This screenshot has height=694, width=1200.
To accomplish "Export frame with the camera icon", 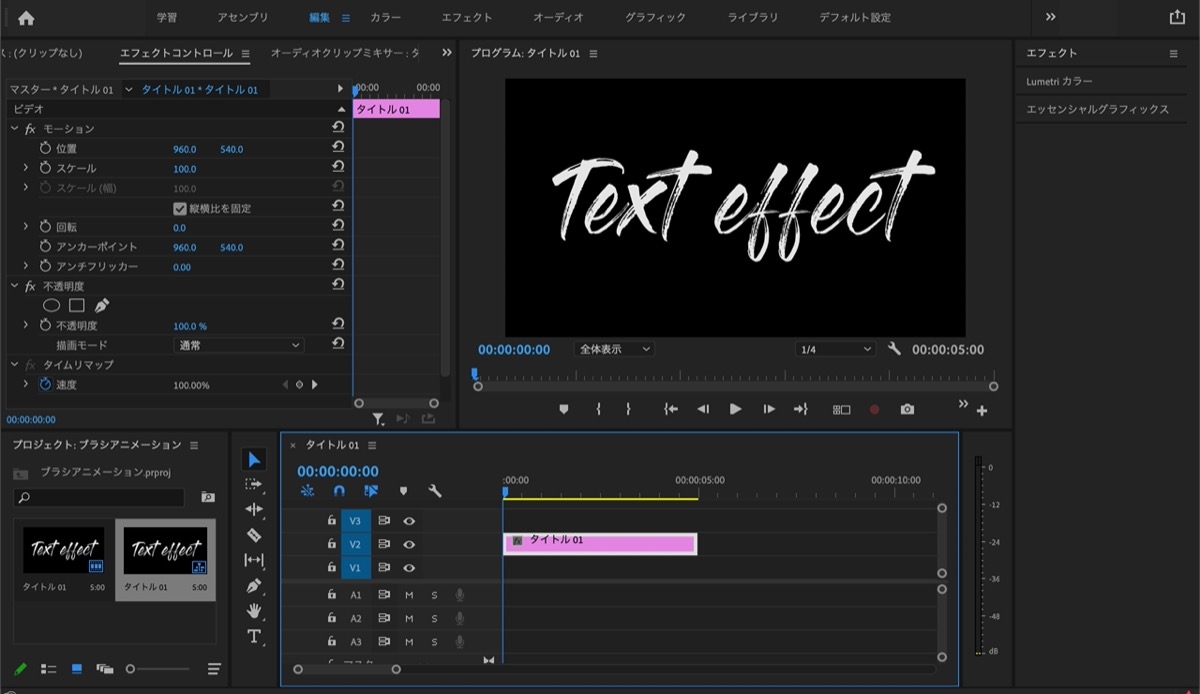I will coord(907,409).
